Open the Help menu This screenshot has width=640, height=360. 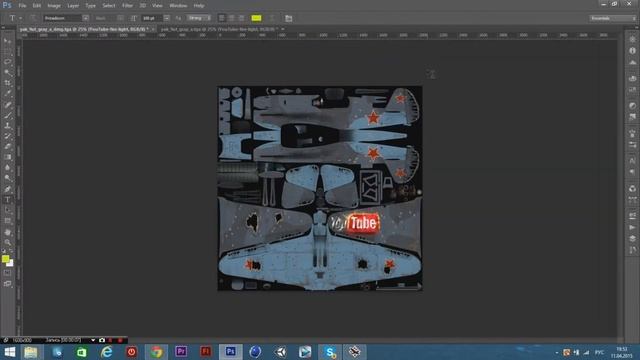pyautogui.click(x=199, y=6)
